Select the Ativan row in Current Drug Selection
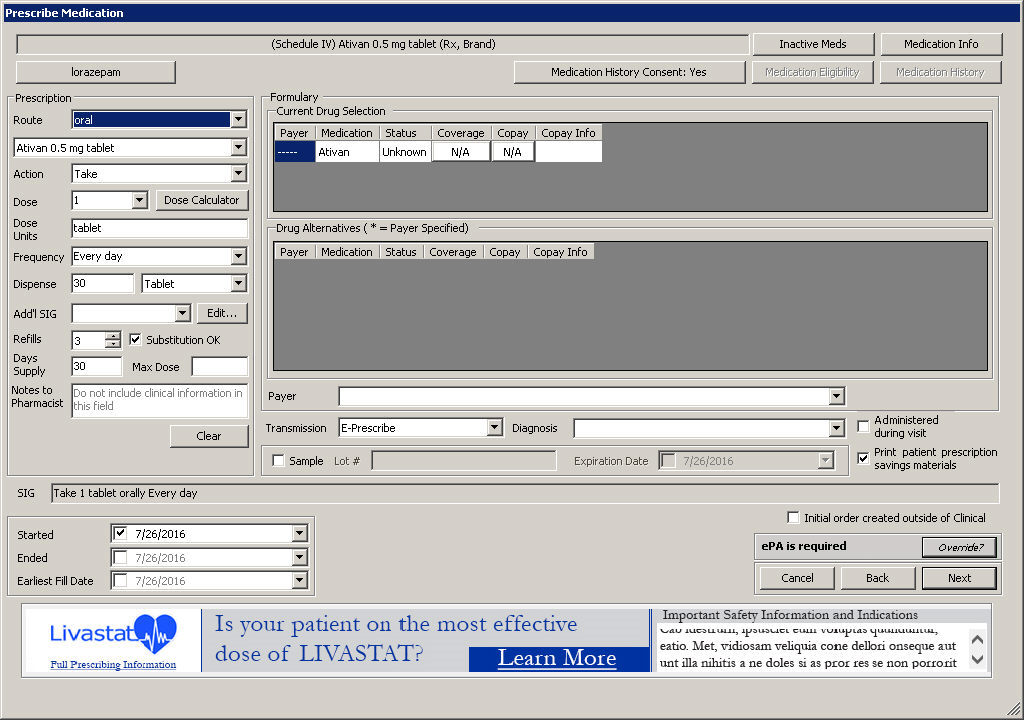 click(438, 152)
